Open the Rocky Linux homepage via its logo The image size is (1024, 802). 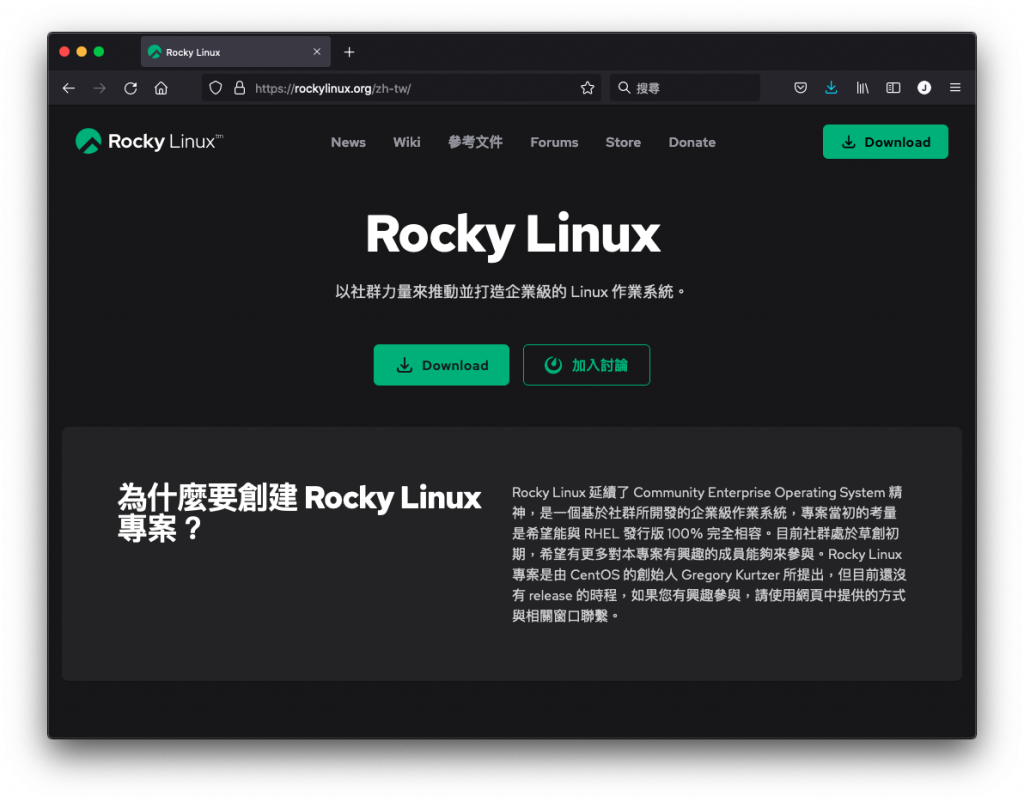pyautogui.click(x=146, y=141)
